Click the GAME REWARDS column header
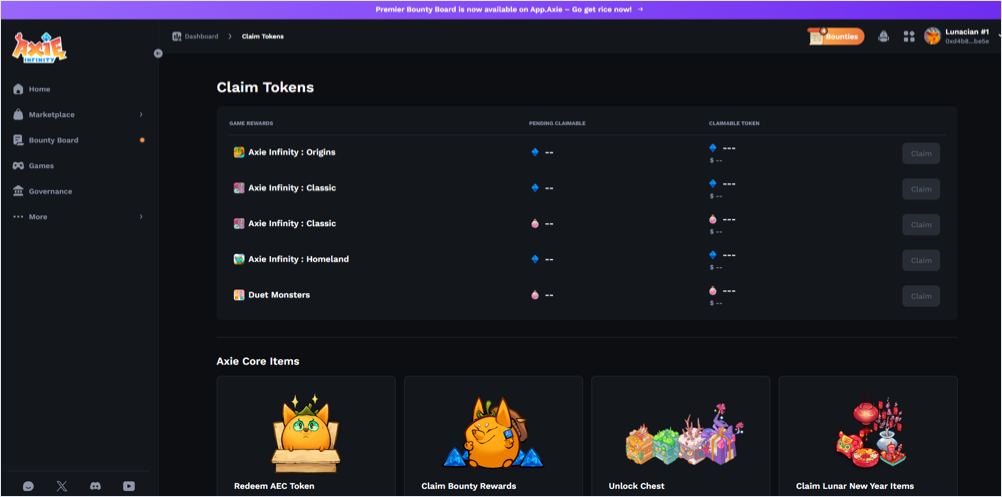The image size is (1002, 497). (251, 123)
